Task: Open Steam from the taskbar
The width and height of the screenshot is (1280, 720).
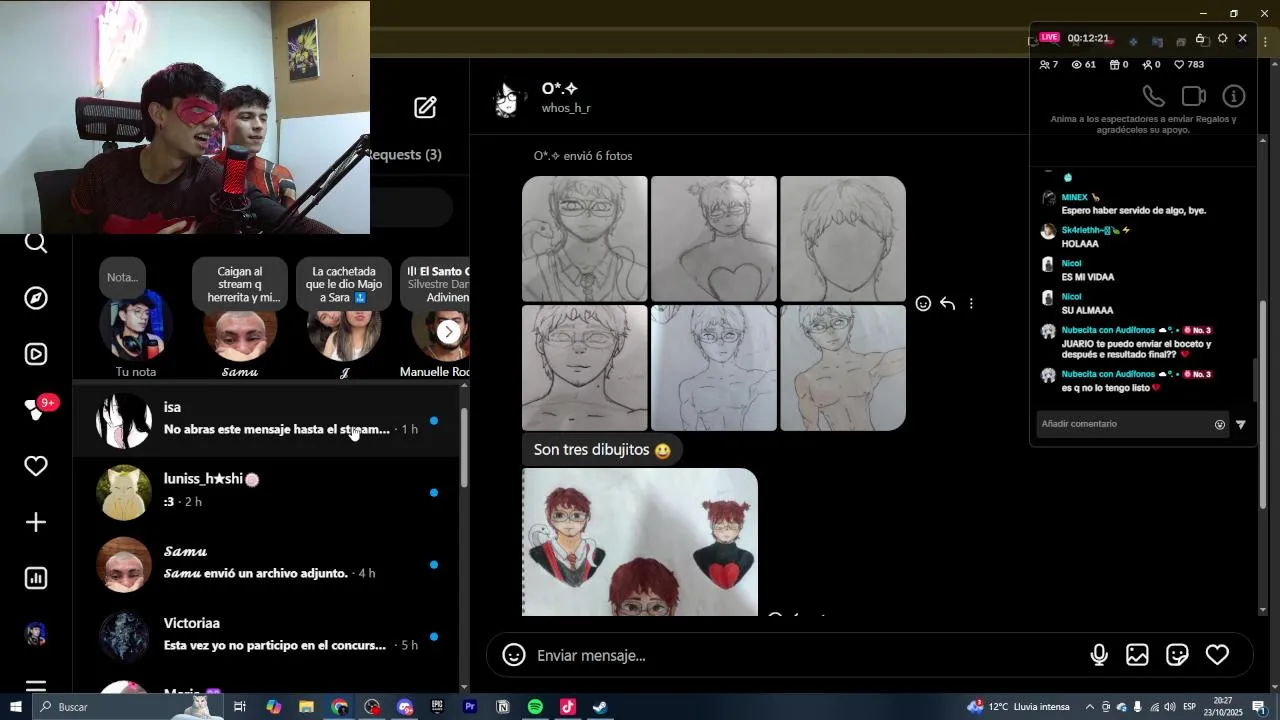Action: pos(600,707)
